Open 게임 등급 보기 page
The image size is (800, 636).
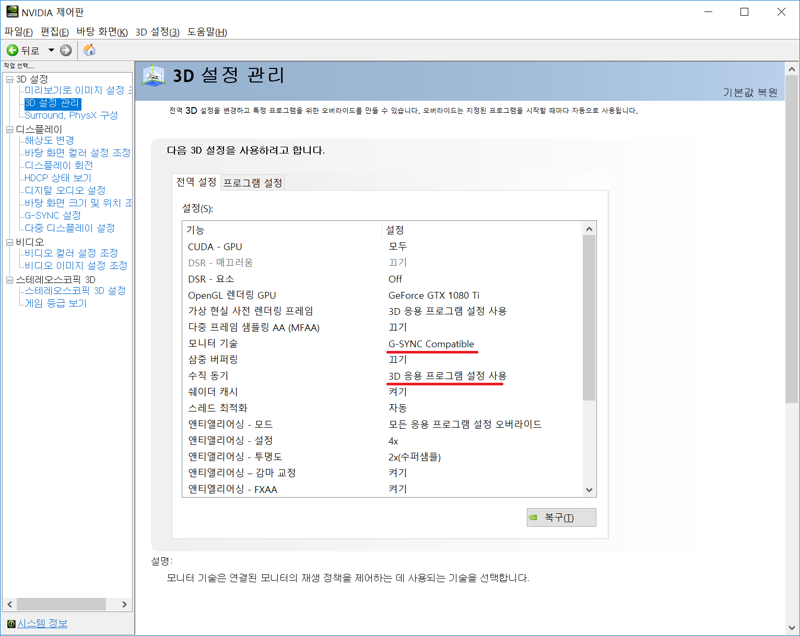coord(56,303)
